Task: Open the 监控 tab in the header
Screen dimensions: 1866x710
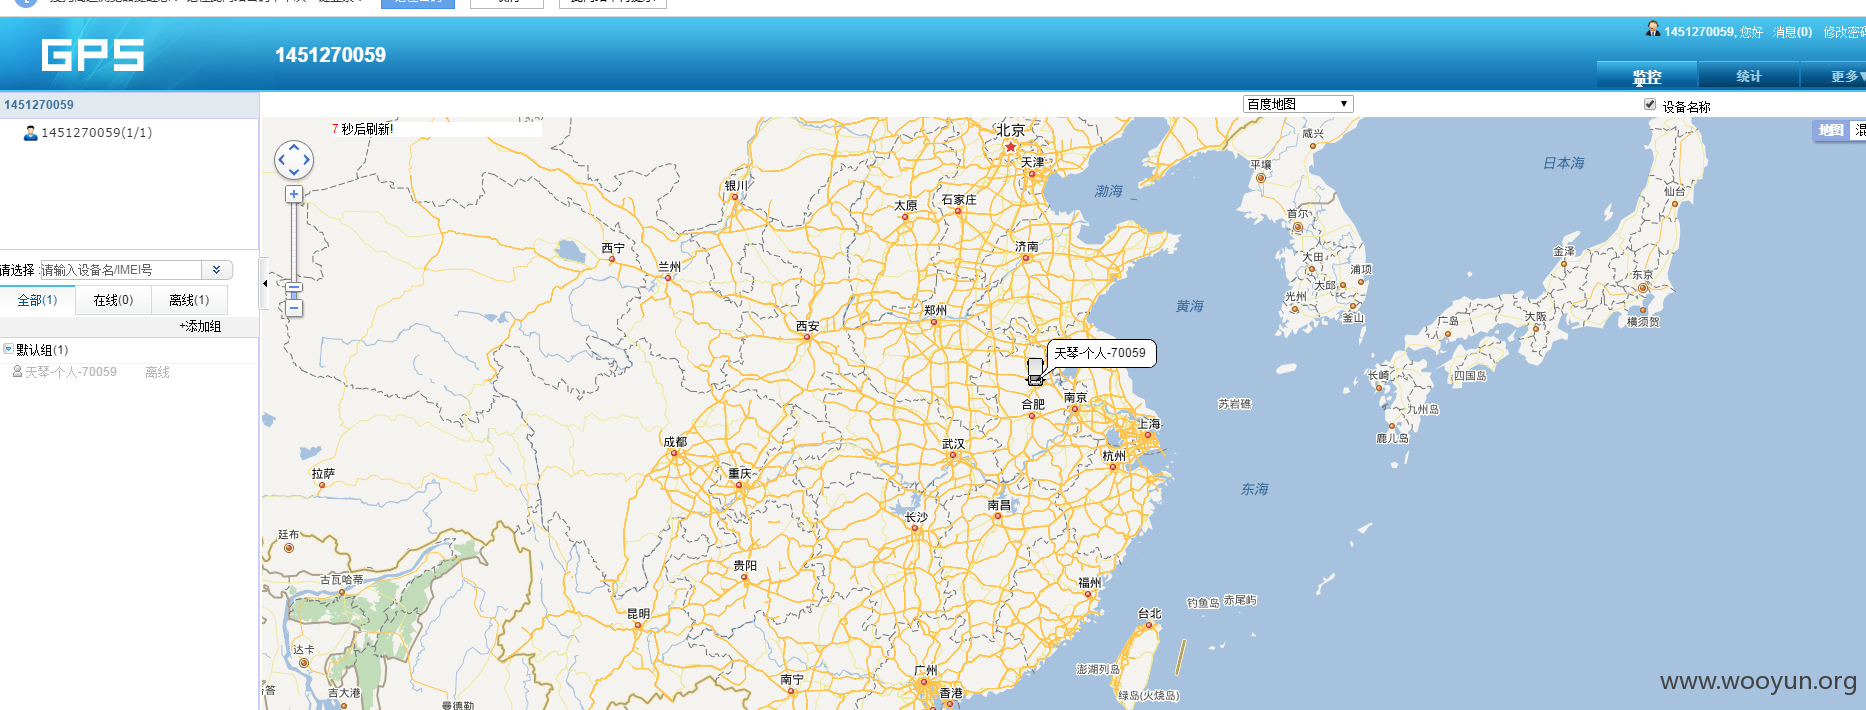Action: click(1647, 76)
